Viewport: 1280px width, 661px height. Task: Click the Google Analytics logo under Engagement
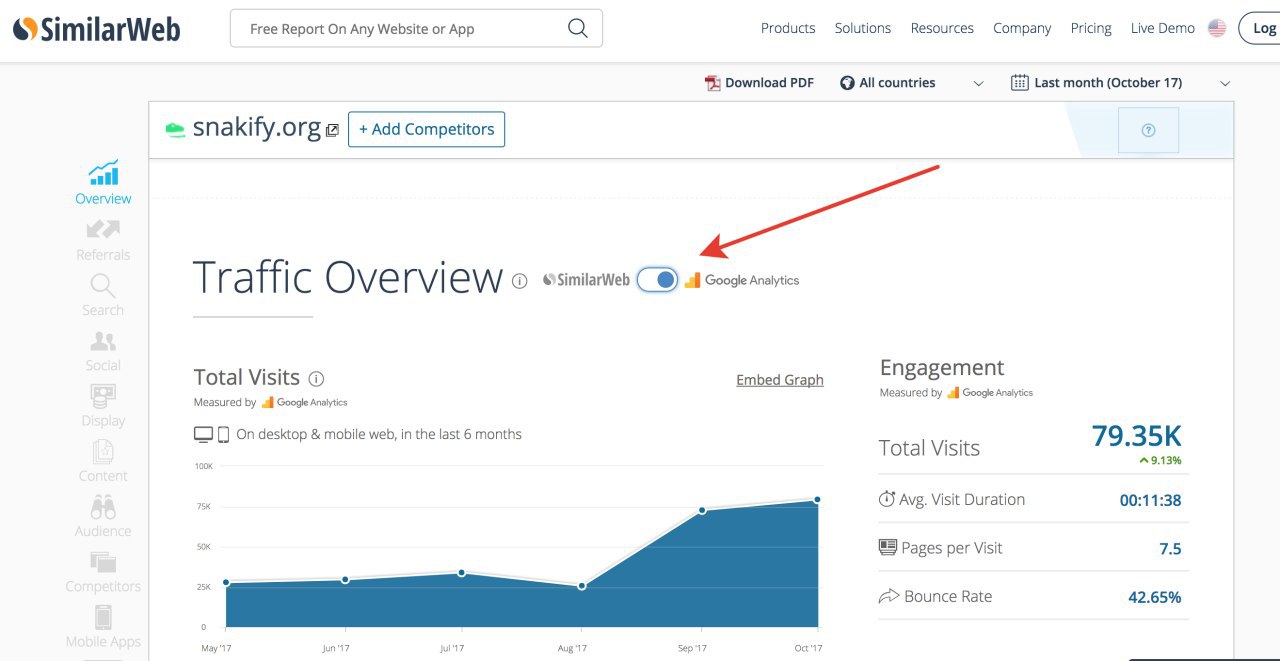pyautogui.click(x=990, y=393)
